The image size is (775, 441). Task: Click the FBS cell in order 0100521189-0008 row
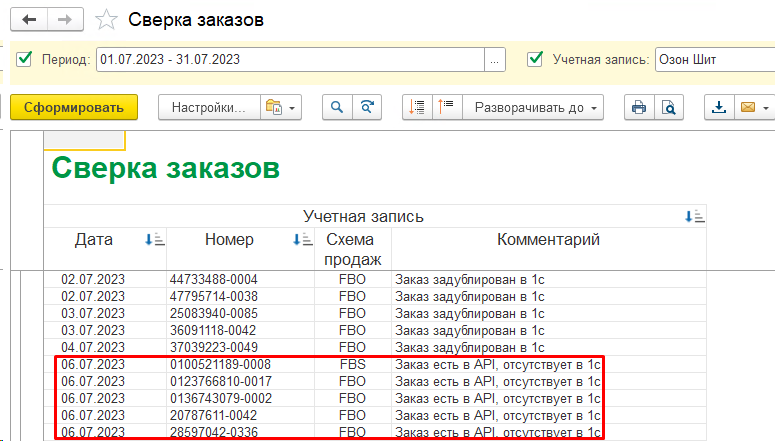tap(352, 365)
